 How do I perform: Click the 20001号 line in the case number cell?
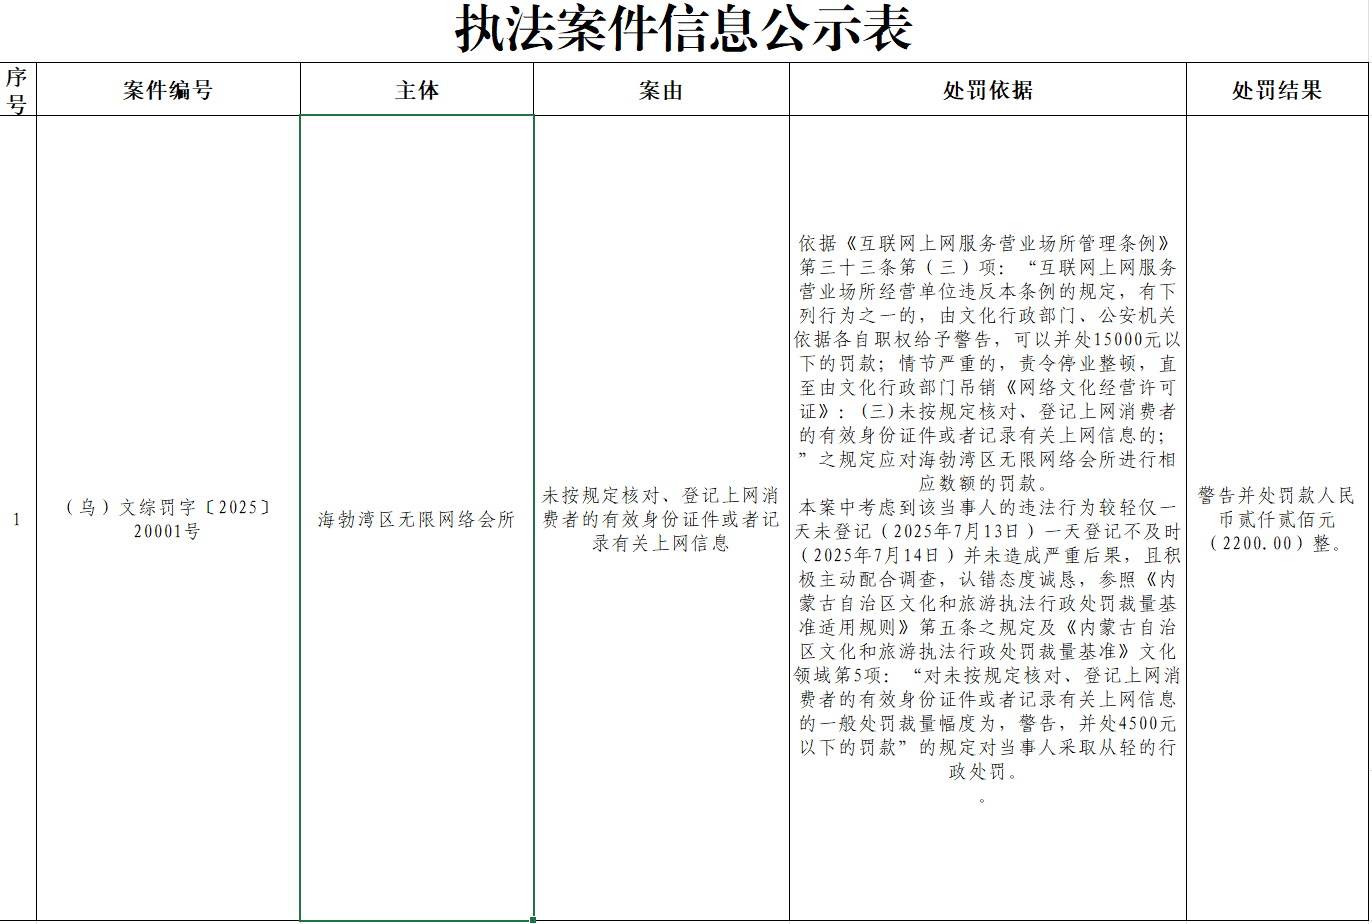[167, 531]
